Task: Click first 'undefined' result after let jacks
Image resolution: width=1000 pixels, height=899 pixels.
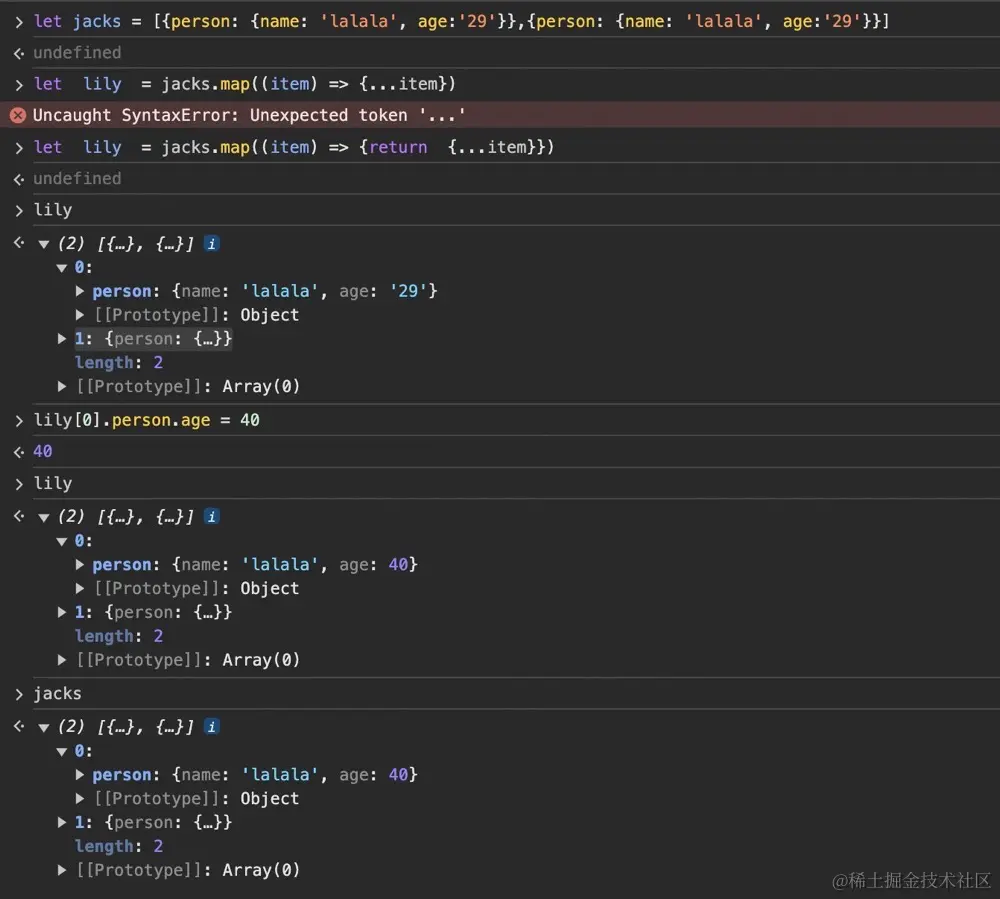Action: 77,53
